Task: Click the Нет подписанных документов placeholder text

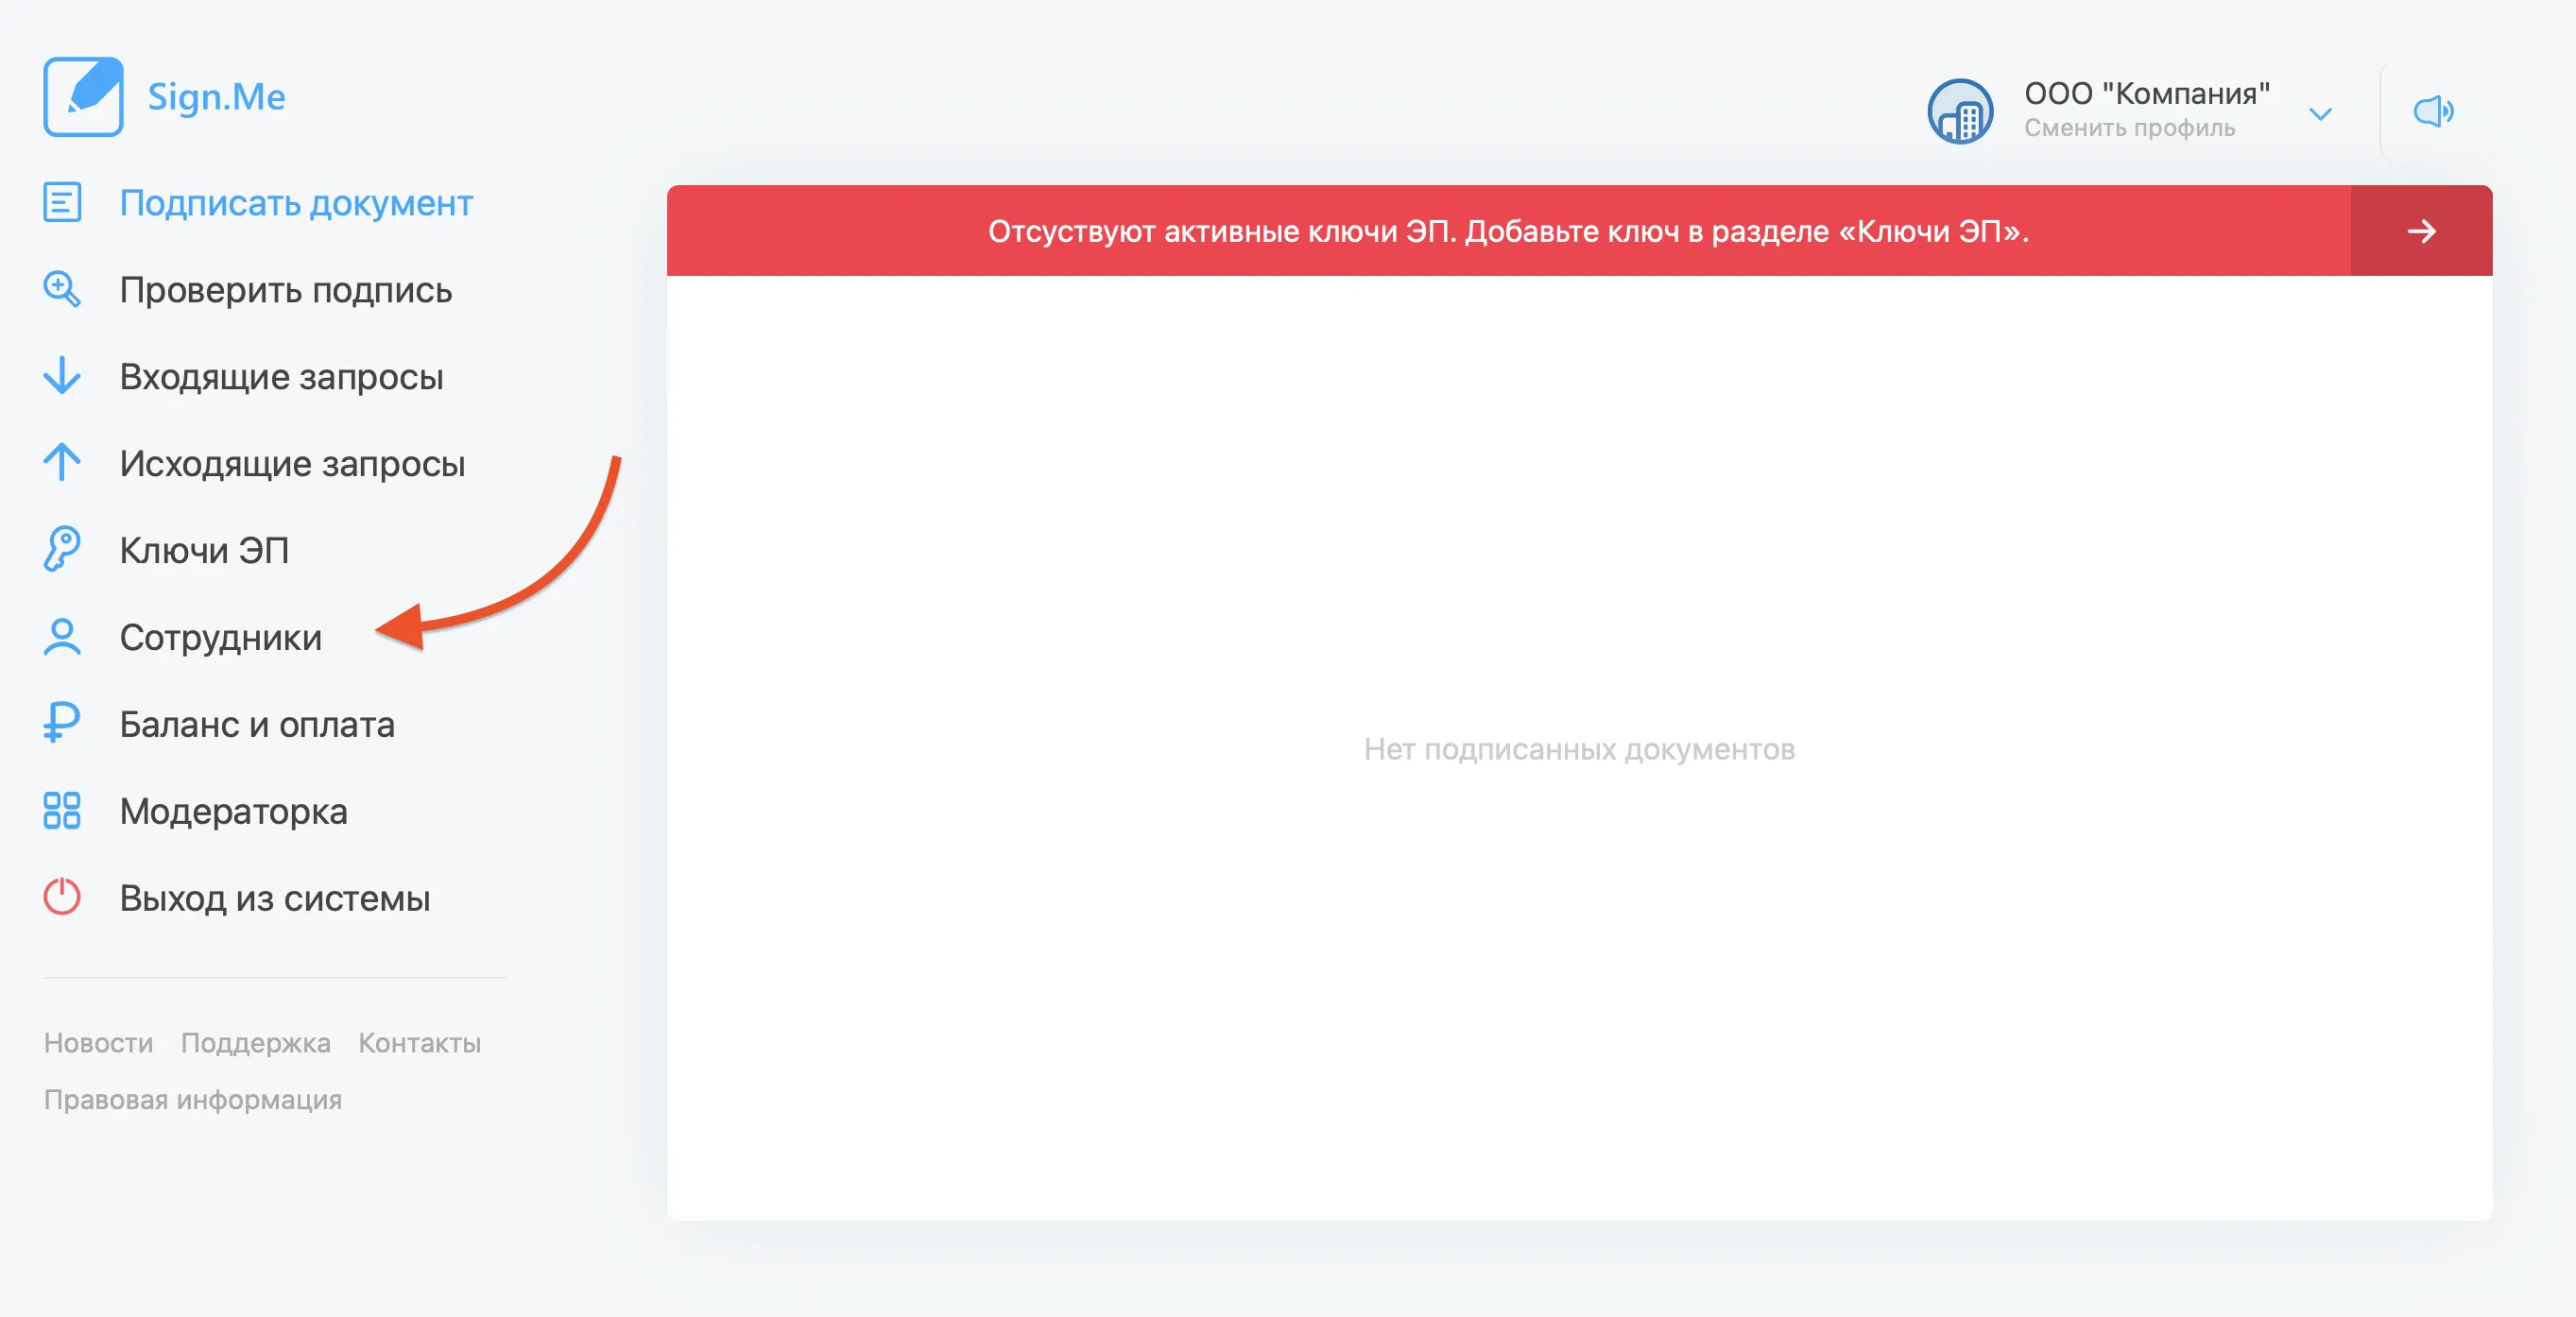Action: point(1579,749)
